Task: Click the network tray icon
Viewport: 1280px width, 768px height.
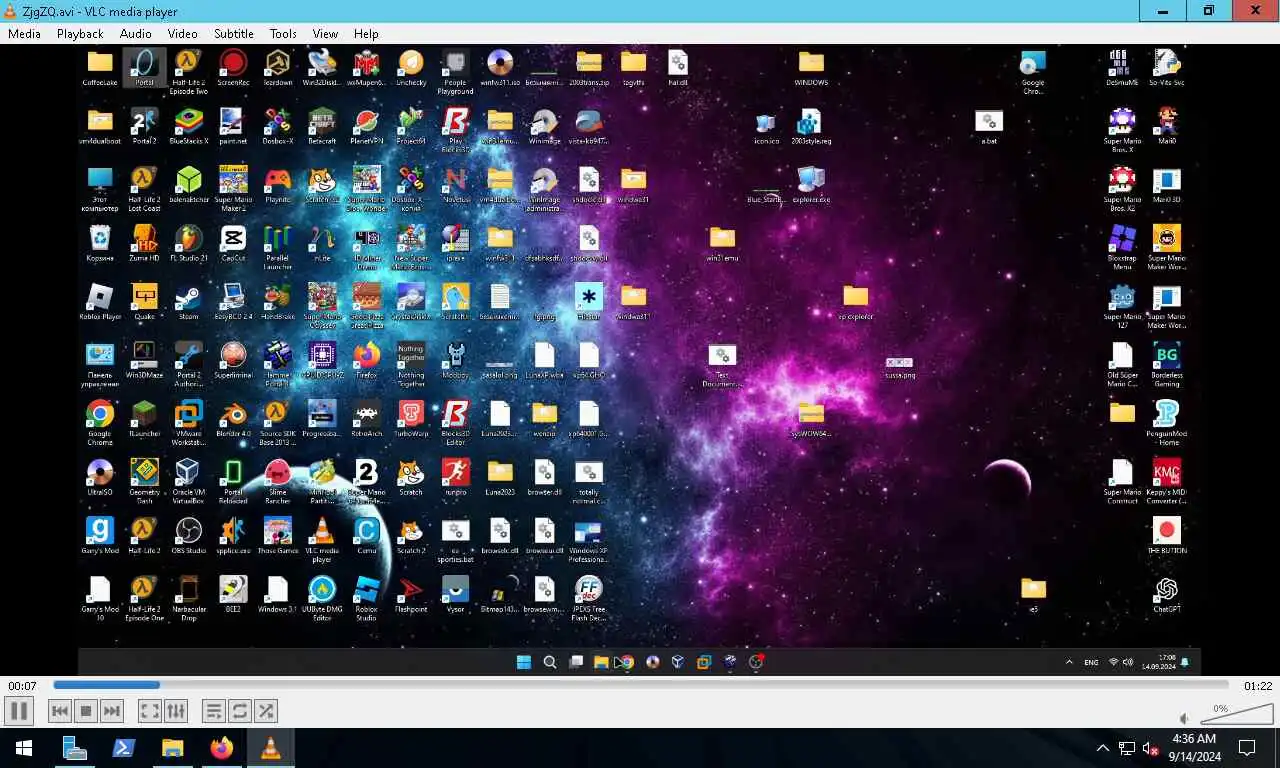Action: (x=1127, y=748)
